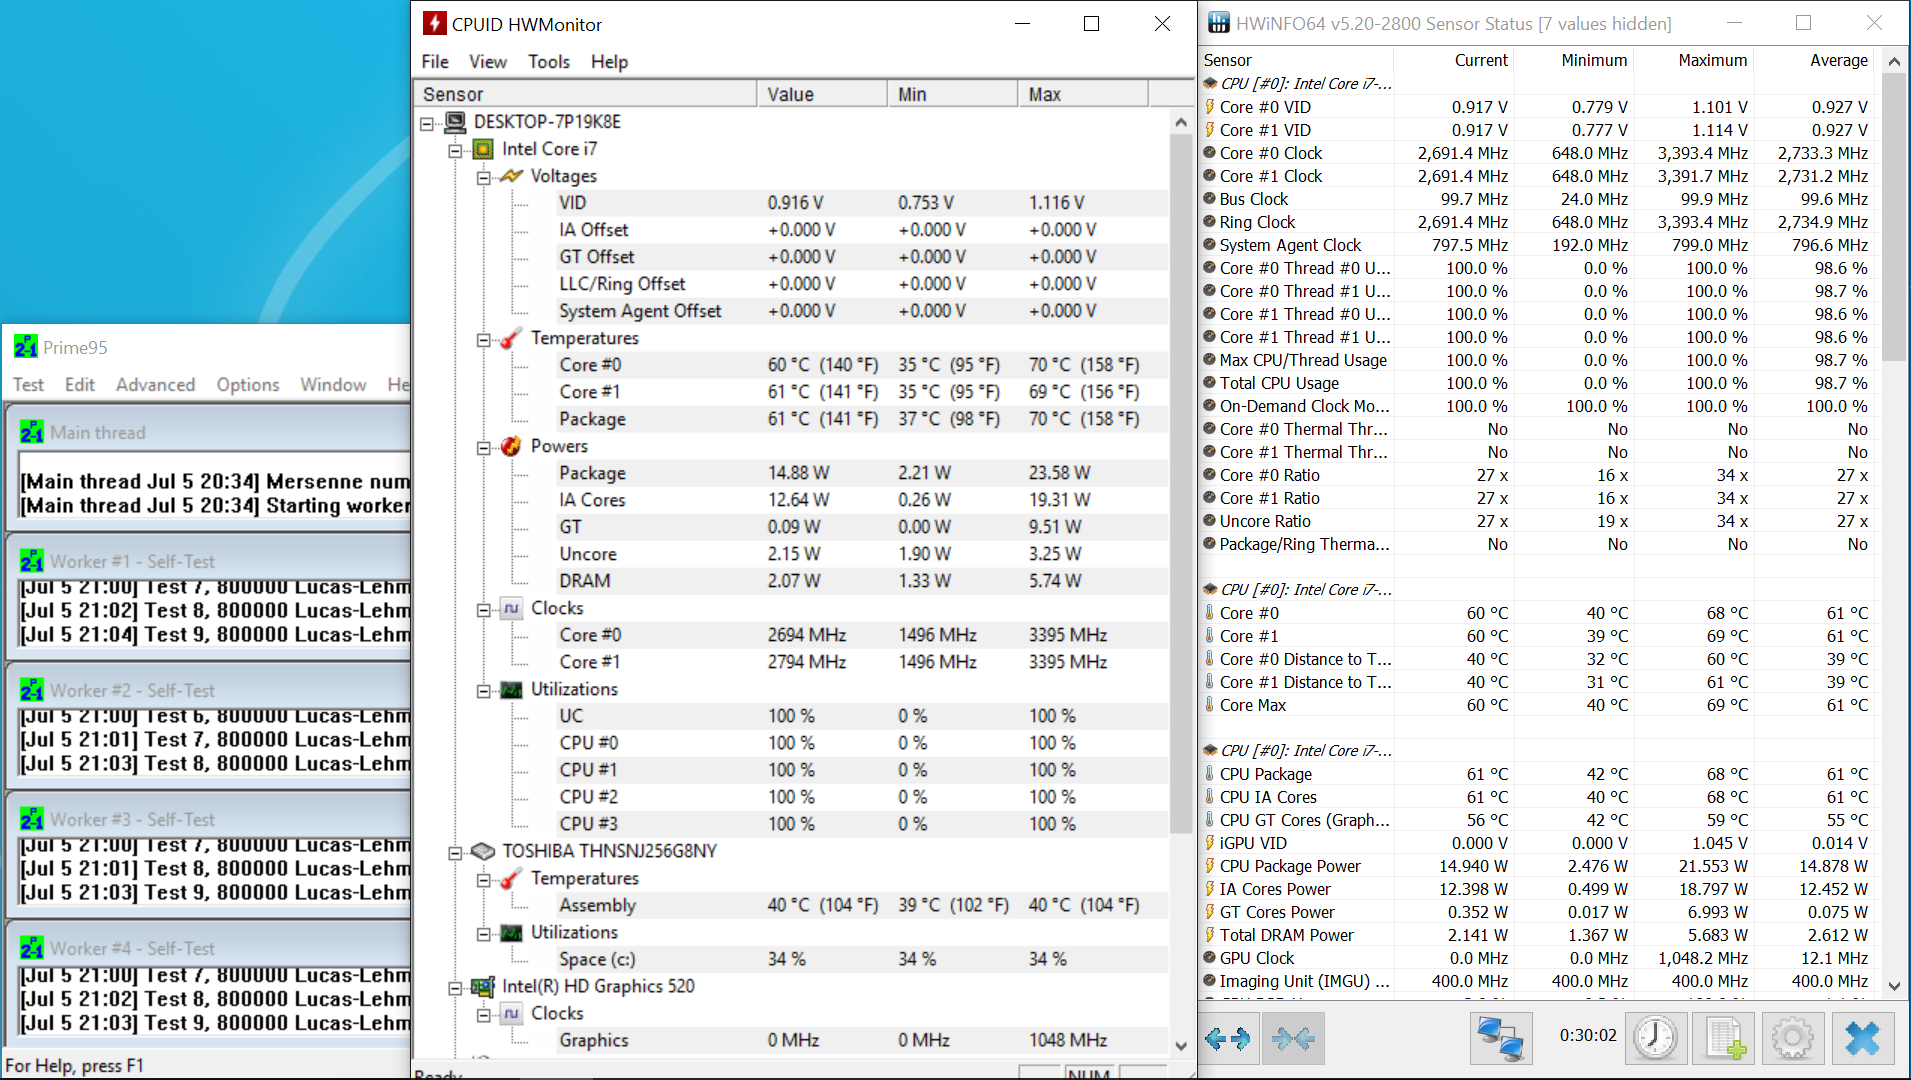Click TOSHIBA drive icon in HWMonitor tree
Image resolution: width=1911 pixels, height=1080 pixels.
[x=483, y=851]
